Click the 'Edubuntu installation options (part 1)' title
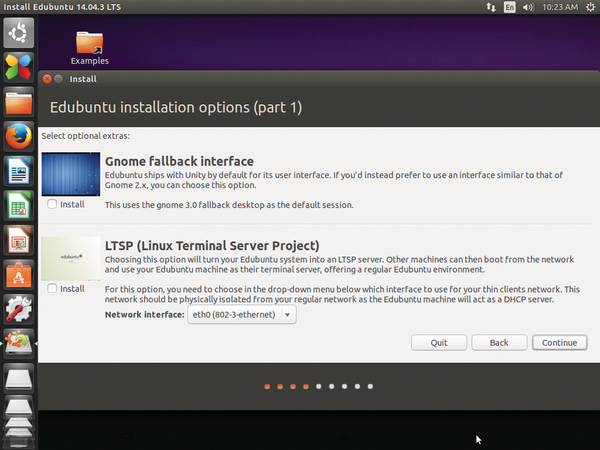600x450 pixels. click(x=176, y=108)
